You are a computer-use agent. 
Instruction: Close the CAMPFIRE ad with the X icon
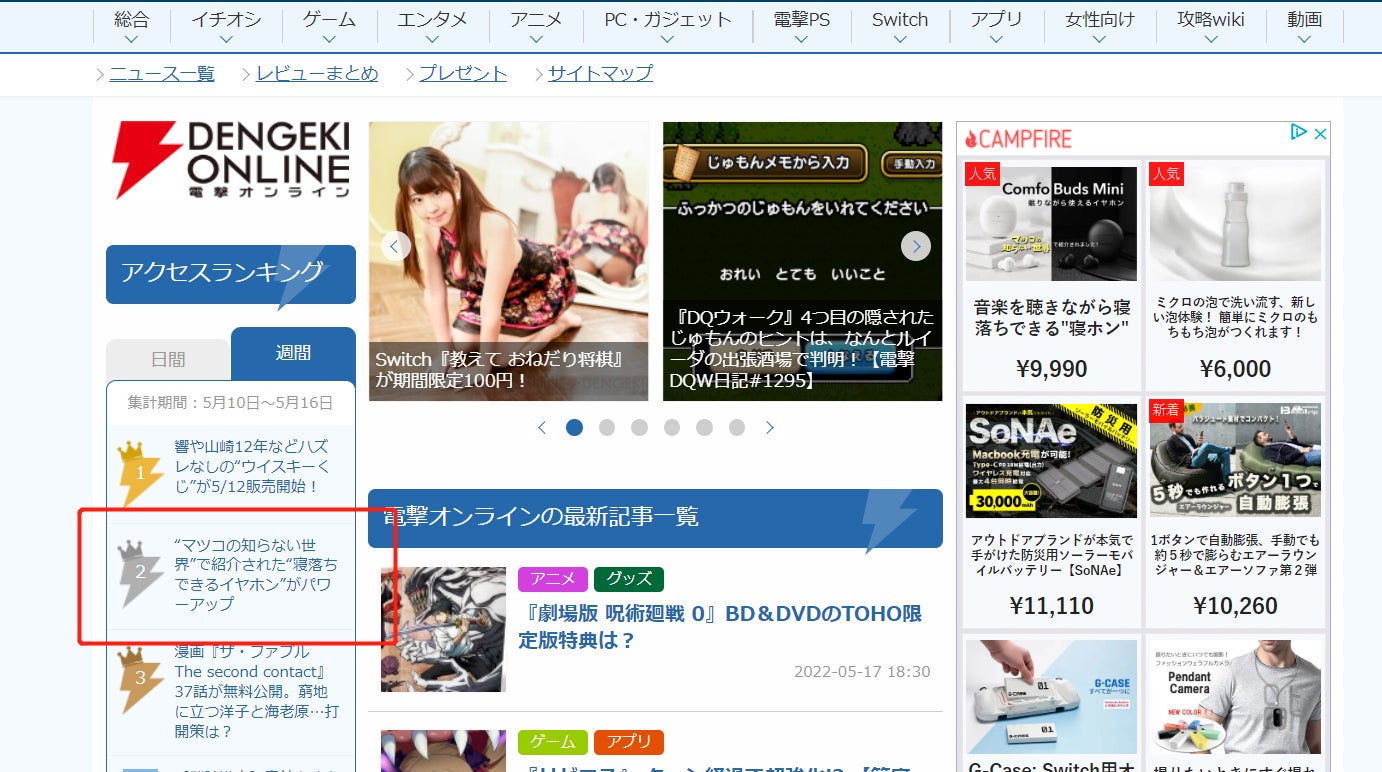tap(1320, 132)
